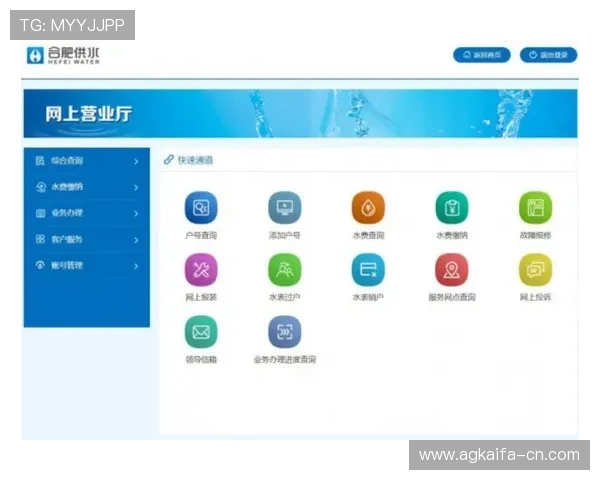Expand the 业务办理 chevron arrow
This screenshot has width=600, height=480.
136,214
